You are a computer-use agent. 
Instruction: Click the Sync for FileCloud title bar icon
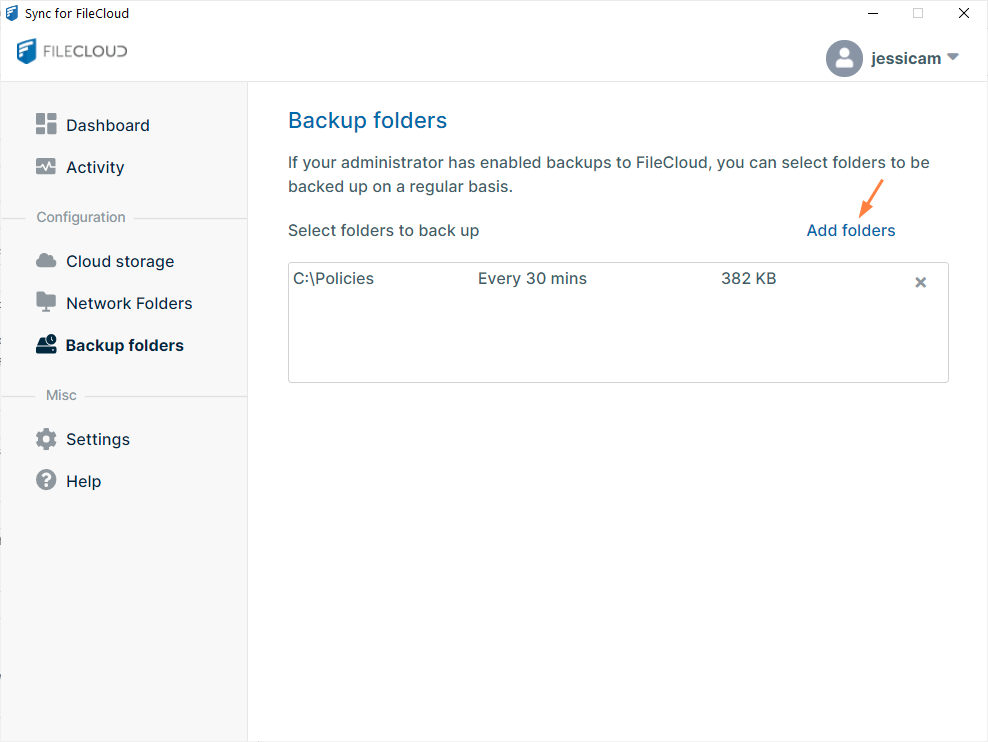pyautogui.click(x=12, y=13)
